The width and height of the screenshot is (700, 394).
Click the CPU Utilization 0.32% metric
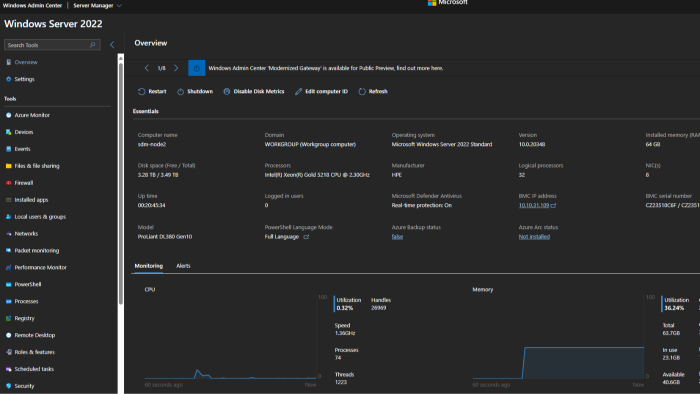point(348,304)
